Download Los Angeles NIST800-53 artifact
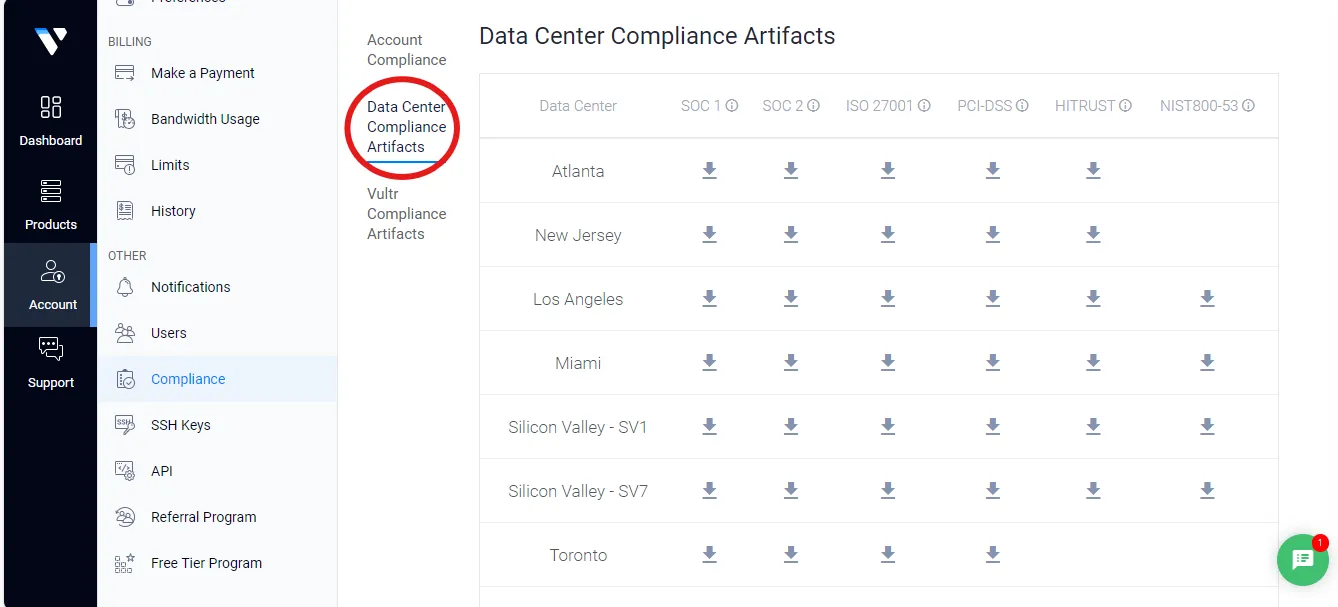Screen dimensions: 1338x607 [x=1207, y=299]
